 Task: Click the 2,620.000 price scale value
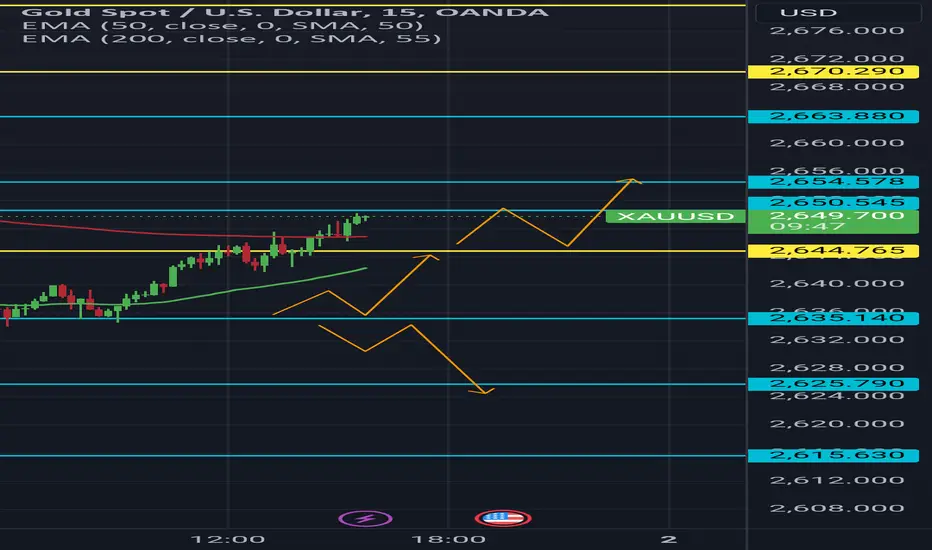pyautogui.click(x=837, y=424)
